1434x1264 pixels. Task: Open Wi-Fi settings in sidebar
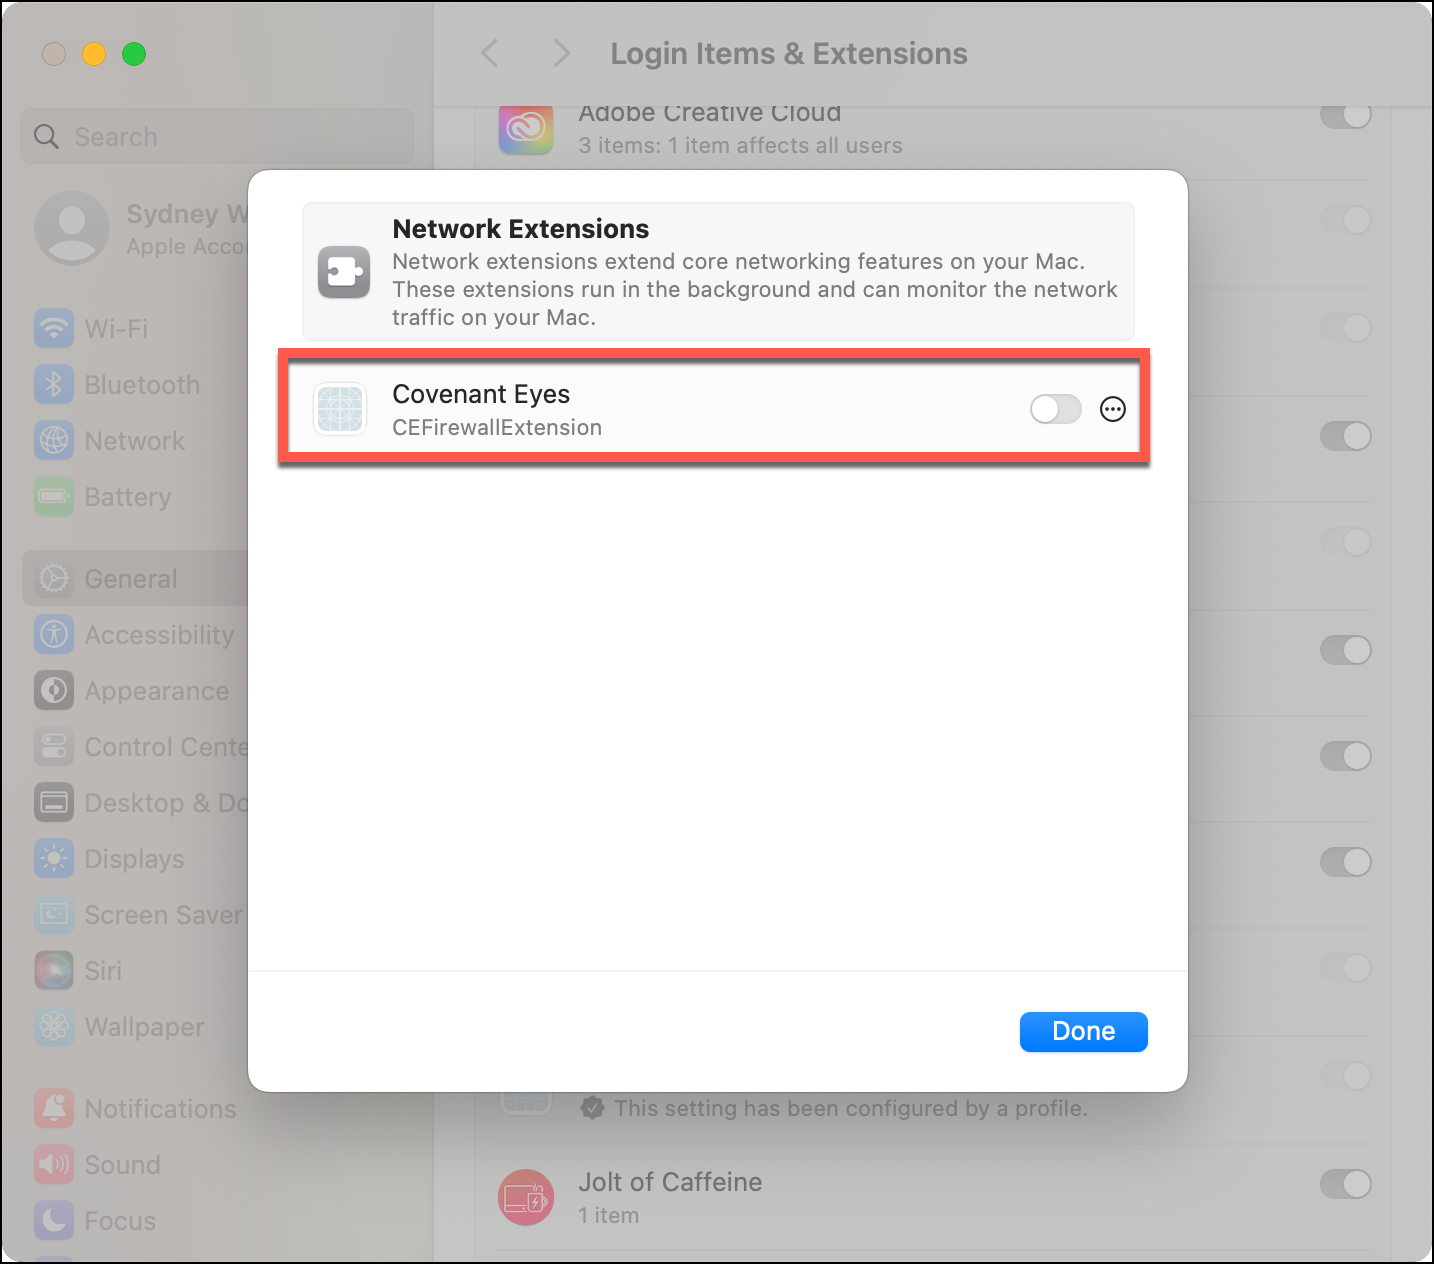(x=116, y=329)
